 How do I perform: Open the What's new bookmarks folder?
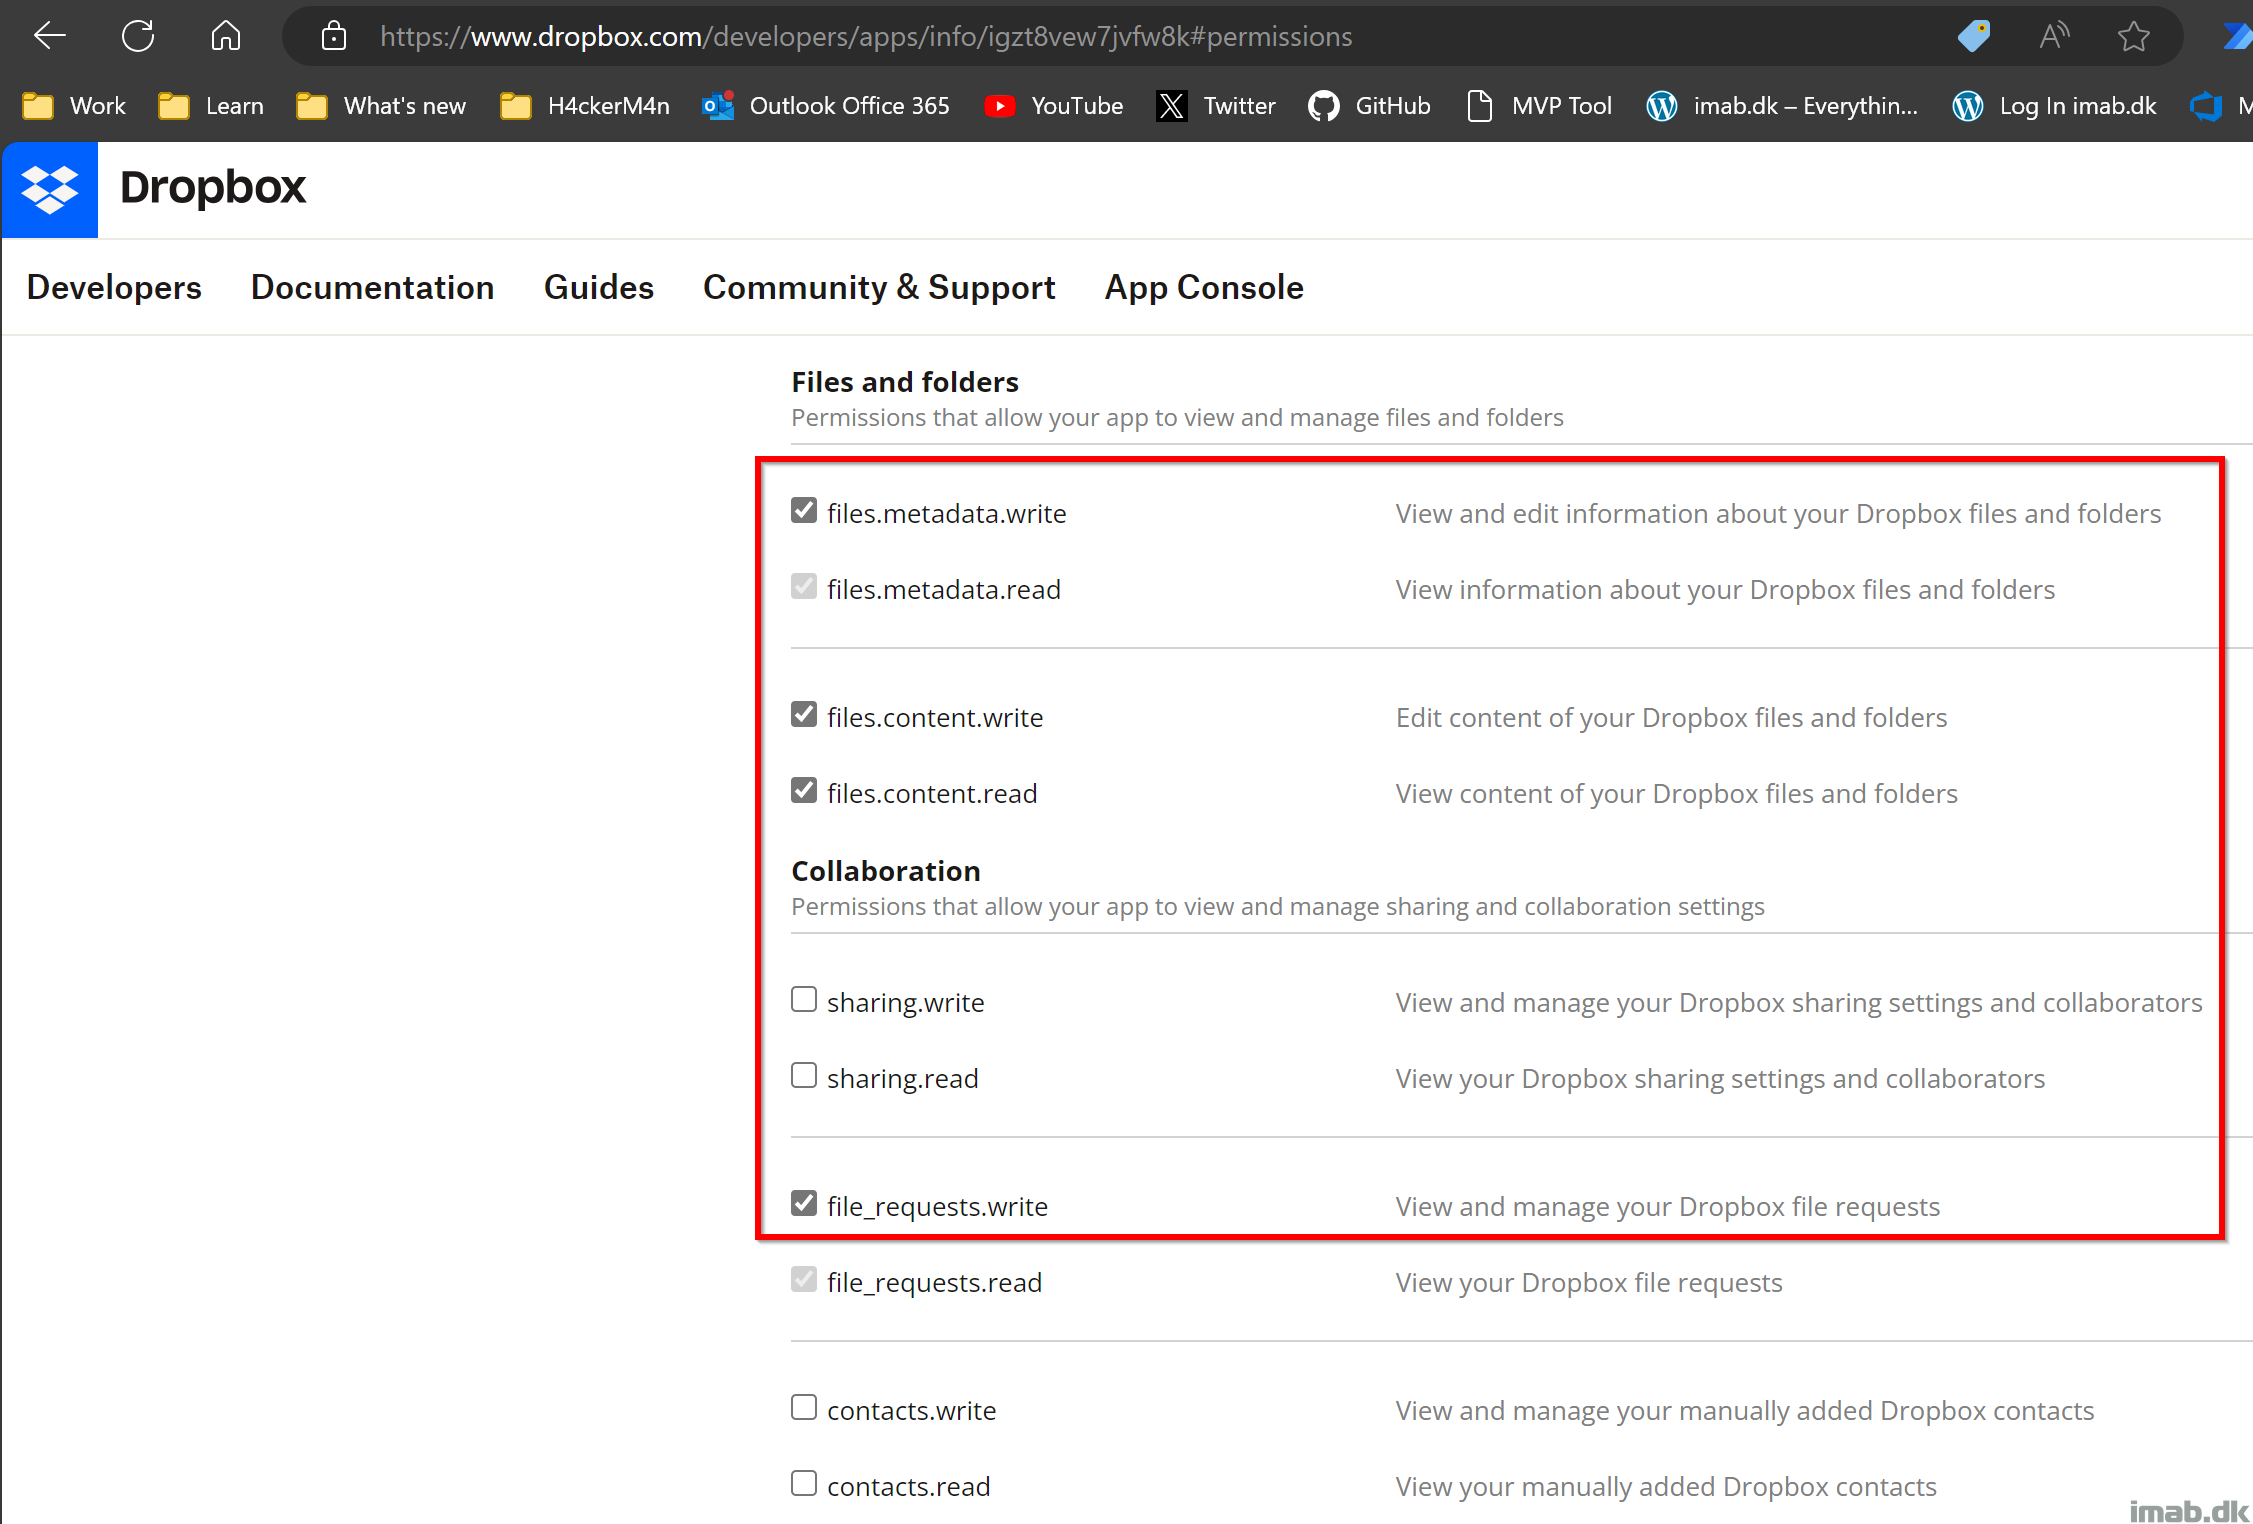click(x=381, y=106)
